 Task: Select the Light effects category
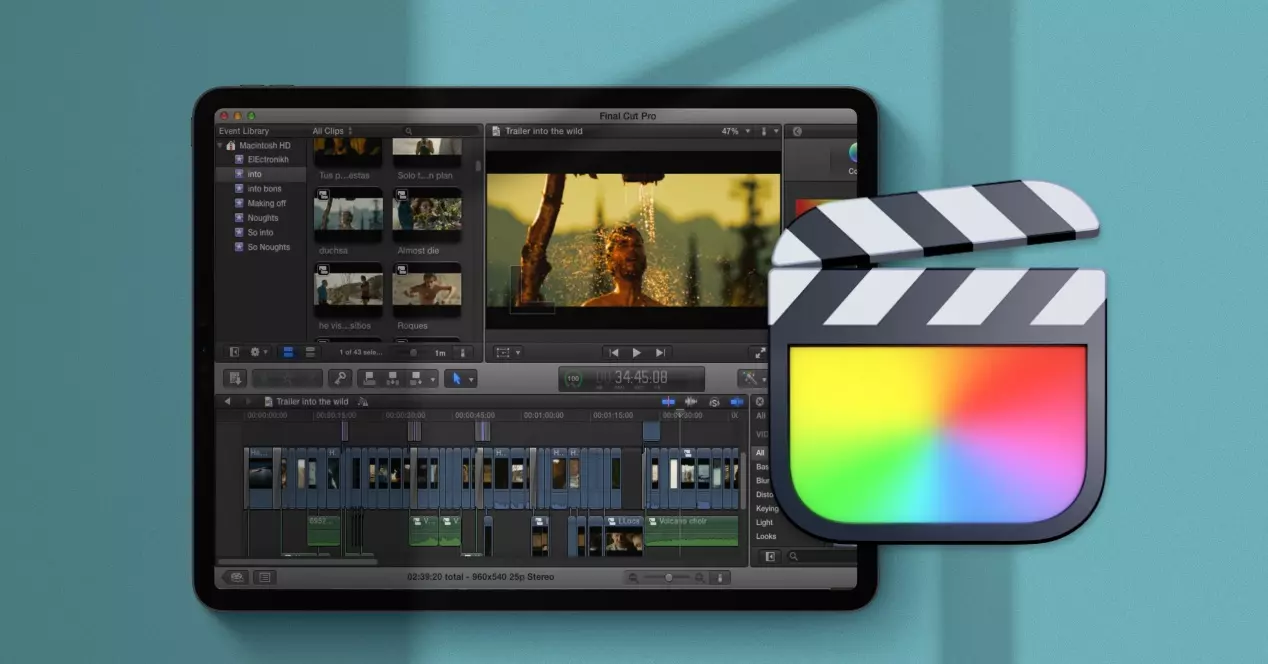(764, 523)
